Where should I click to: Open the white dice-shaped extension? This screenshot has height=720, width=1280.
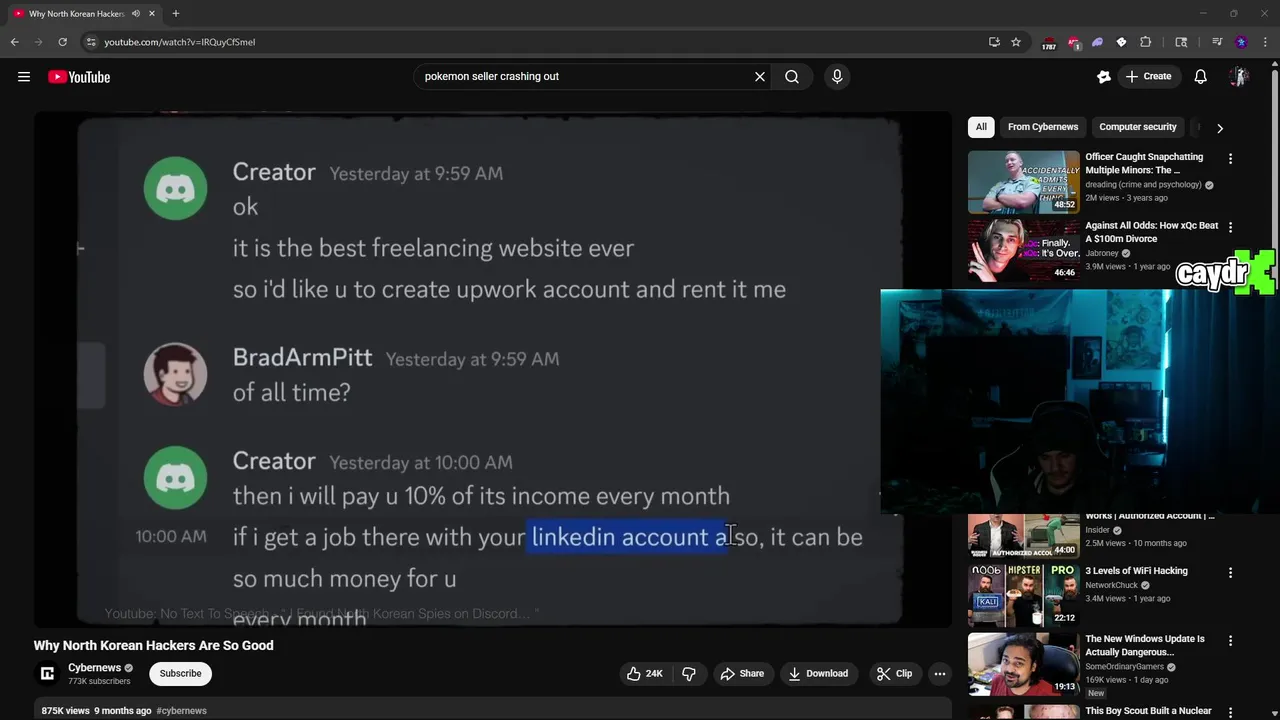1121,42
